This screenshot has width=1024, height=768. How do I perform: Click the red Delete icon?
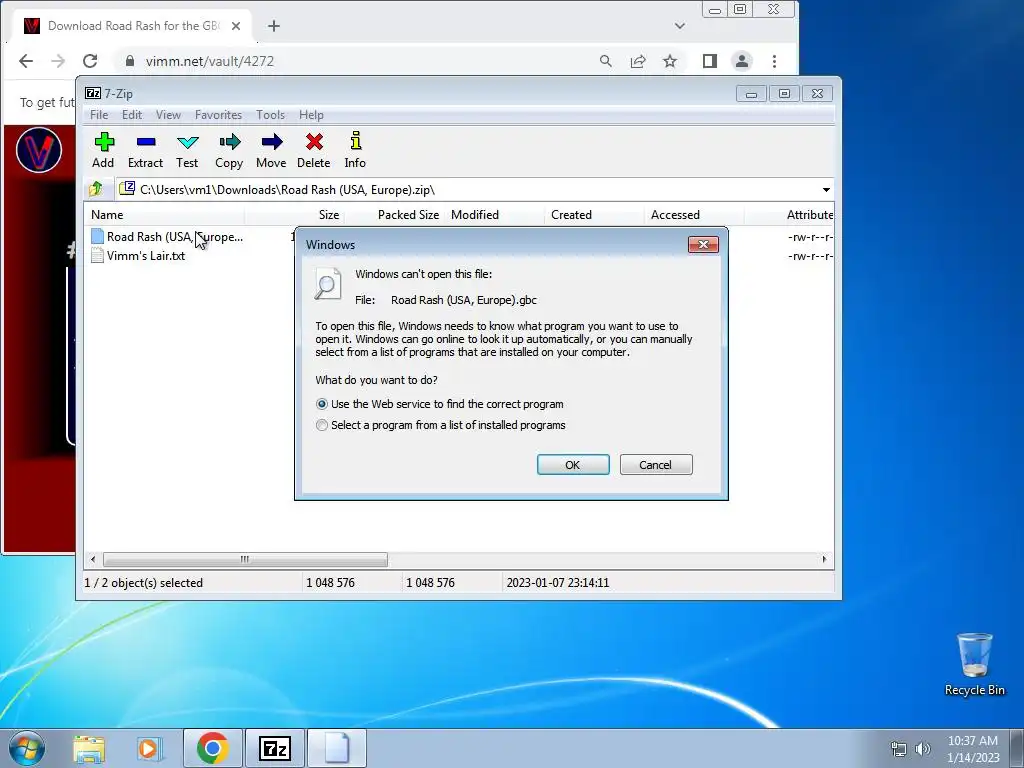(313, 151)
